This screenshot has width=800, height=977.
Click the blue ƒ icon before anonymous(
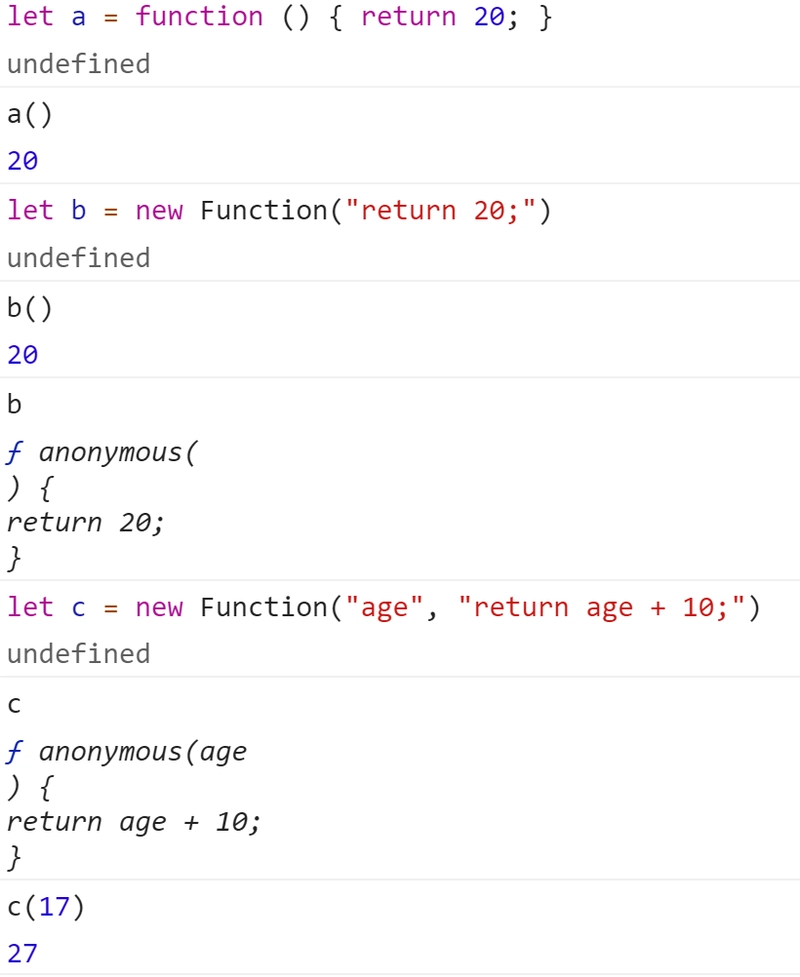[14, 452]
